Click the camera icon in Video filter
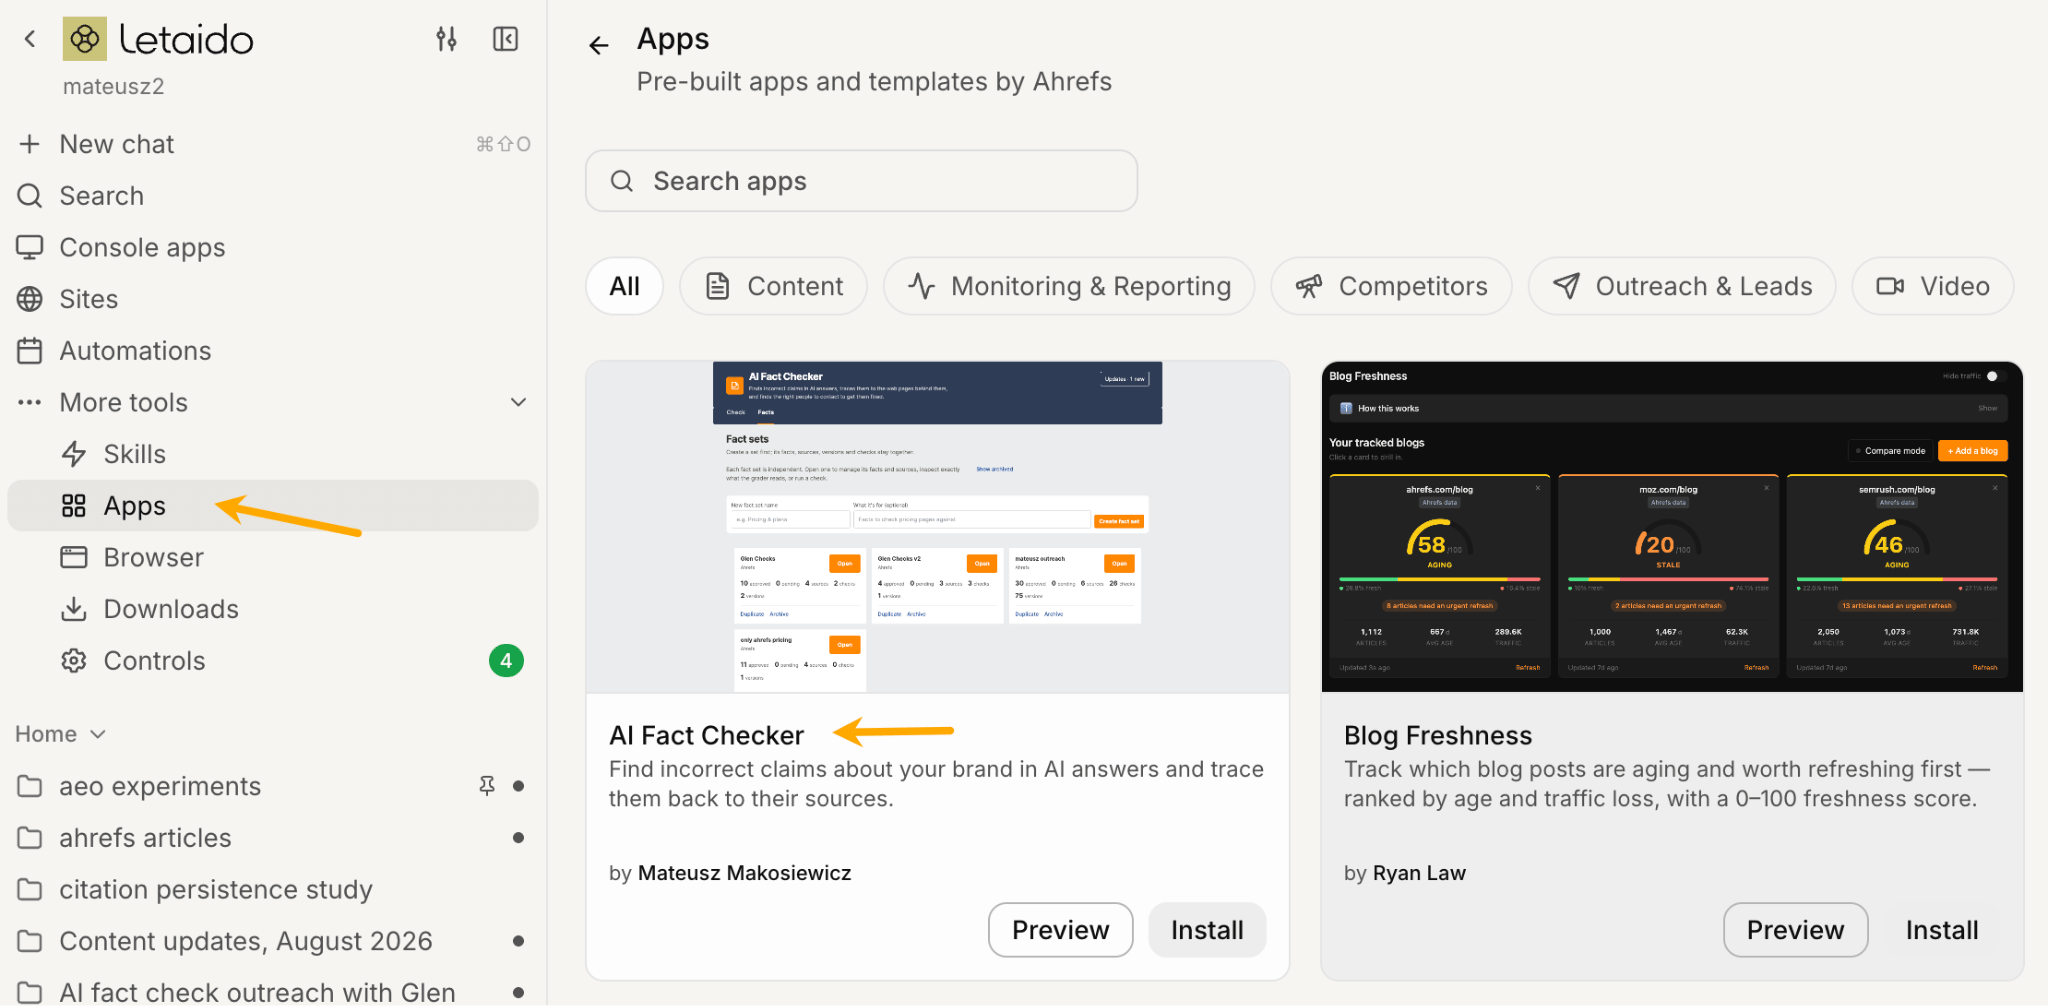The image size is (2048, 1006). 1890,286
